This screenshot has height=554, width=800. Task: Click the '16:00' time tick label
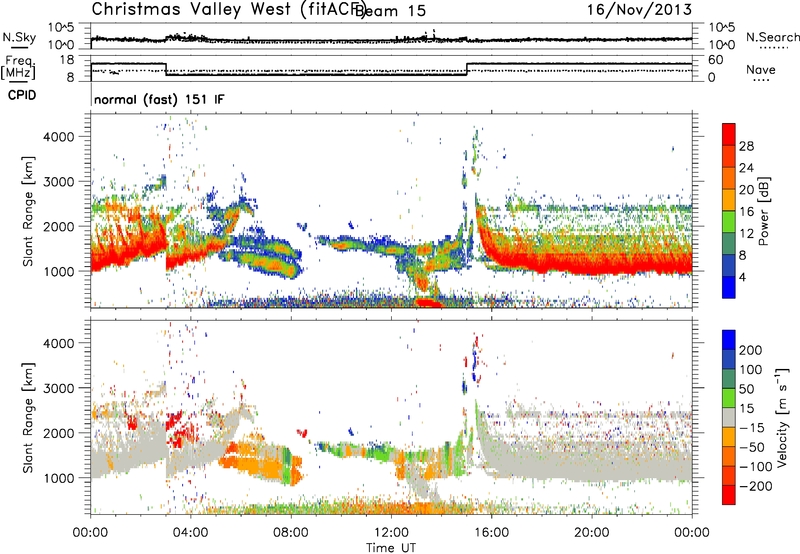click(x=491, y=533)
